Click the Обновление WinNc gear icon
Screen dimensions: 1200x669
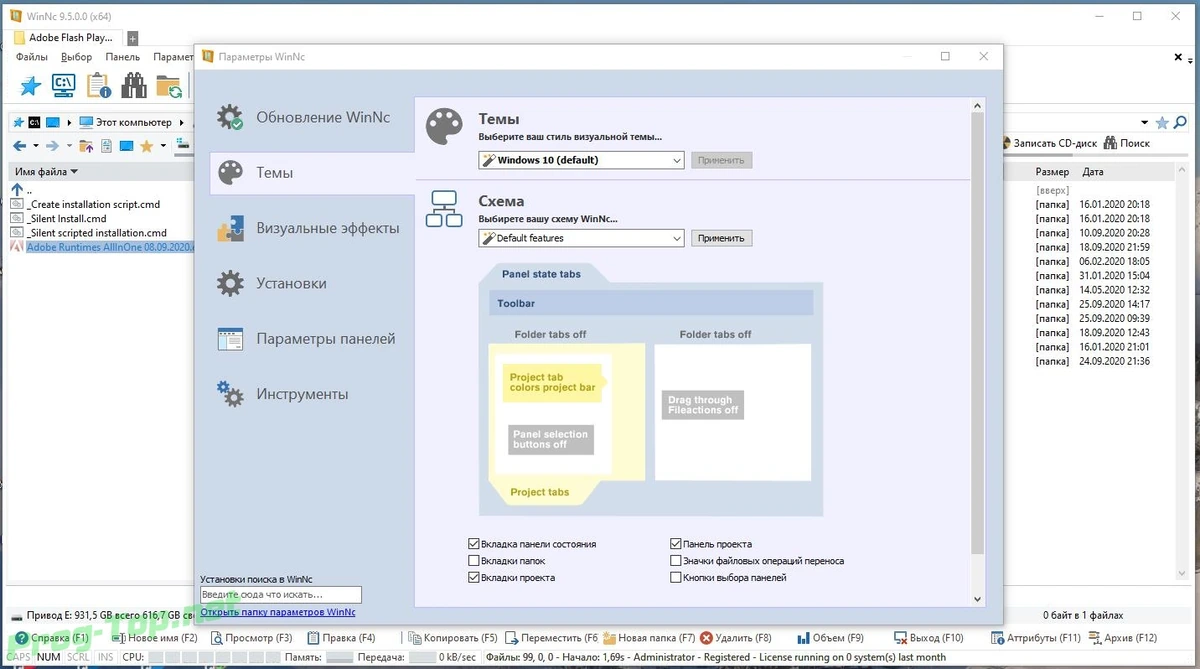click(230, 117)
